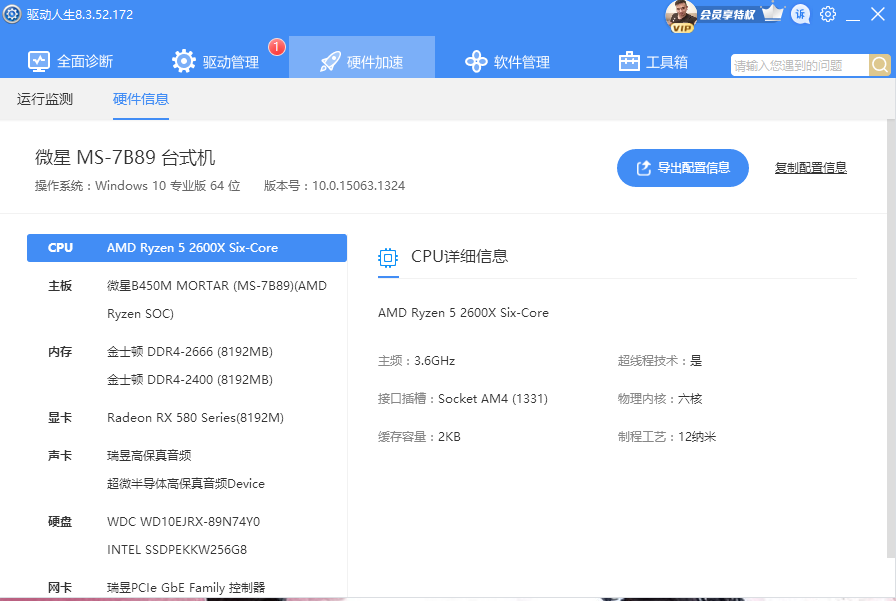Viewport: 896px width, 601px height.
Task: Click the search magnifier button
Action: pyautogui.click(x=880, y=65)
